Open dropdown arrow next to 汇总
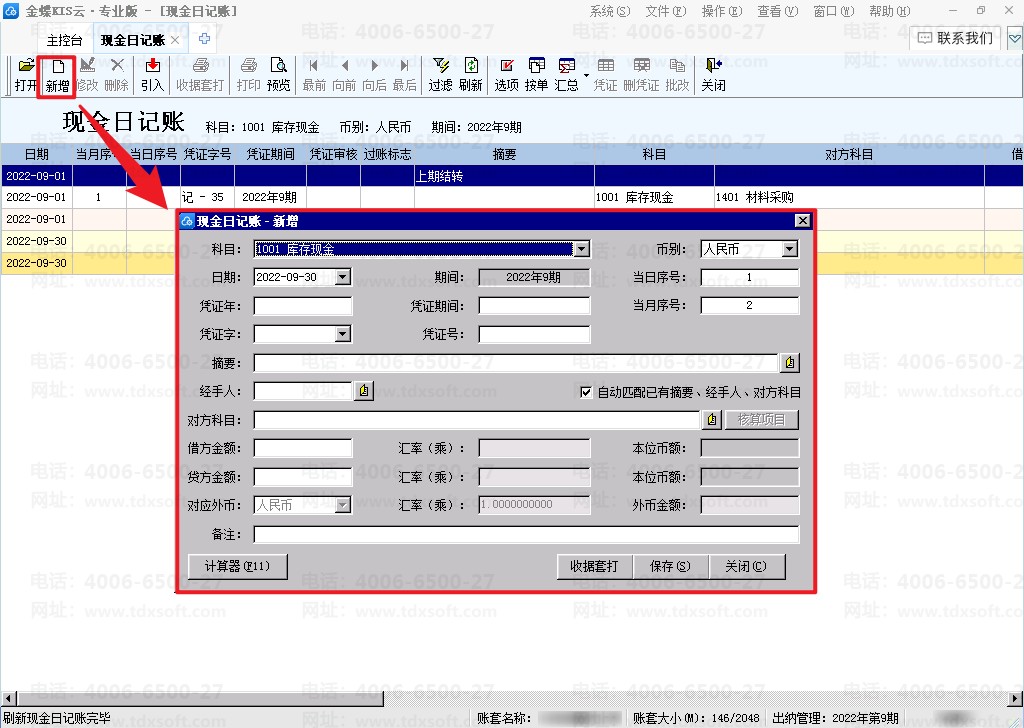 pyautogui.click(x=586, y=75)
